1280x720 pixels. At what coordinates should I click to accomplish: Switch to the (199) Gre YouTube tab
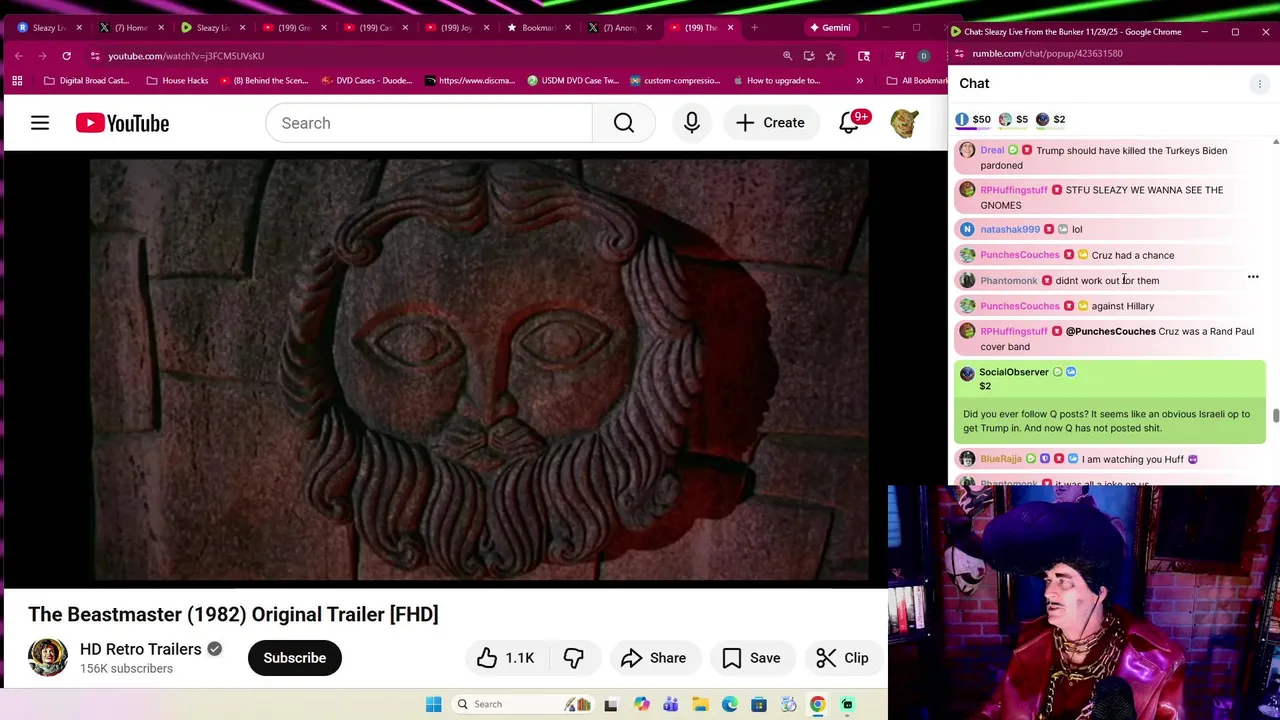294,28
